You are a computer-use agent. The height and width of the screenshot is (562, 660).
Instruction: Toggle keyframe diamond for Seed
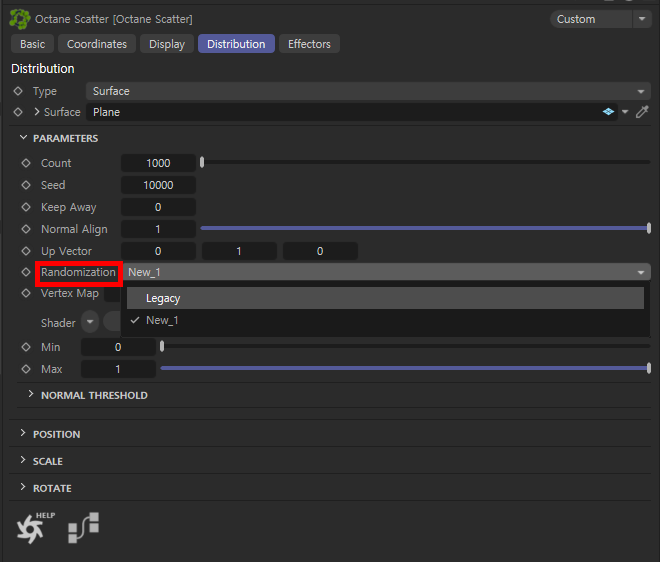tap(26, 185)
